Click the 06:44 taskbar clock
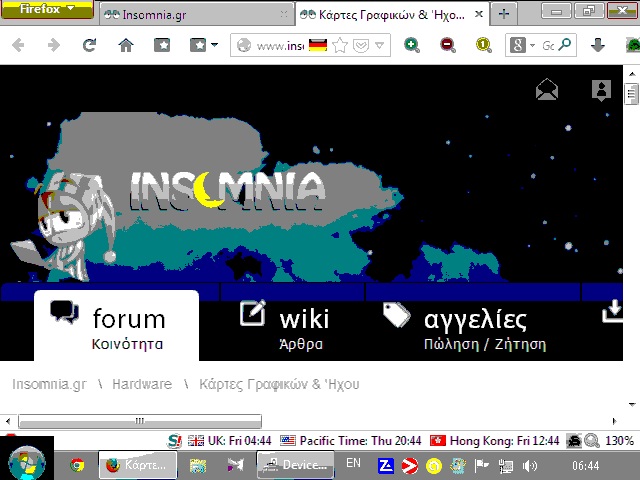 coord(585,466)
